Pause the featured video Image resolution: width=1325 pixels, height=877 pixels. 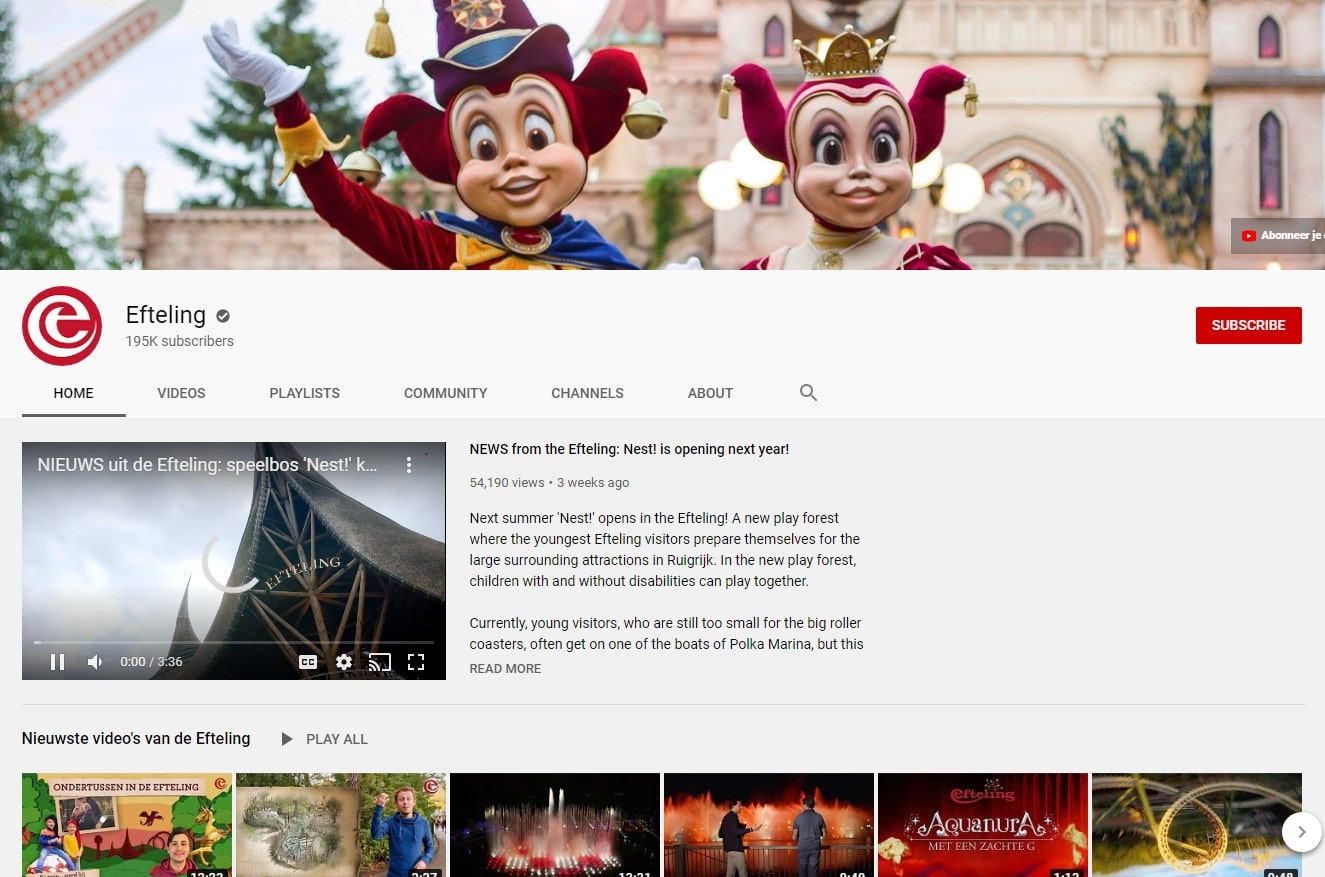click(x=58, y=662)
